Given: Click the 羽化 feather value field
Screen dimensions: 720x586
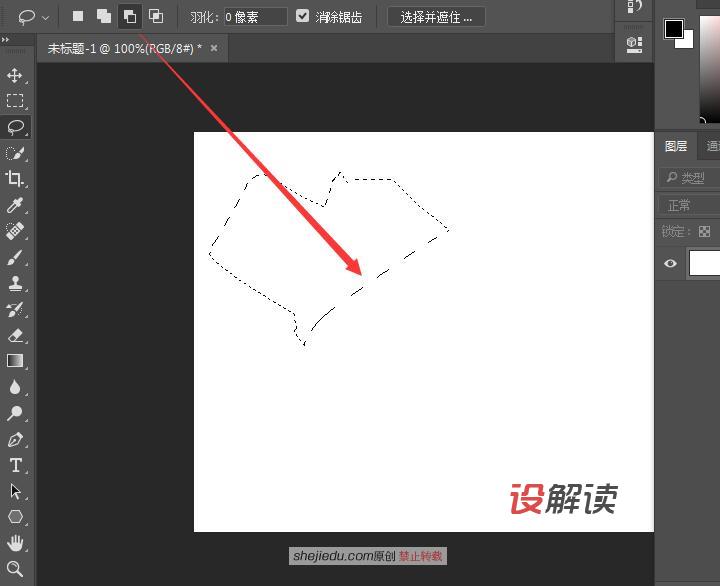Looking at the screenshot, I should (x=255, y=17).
